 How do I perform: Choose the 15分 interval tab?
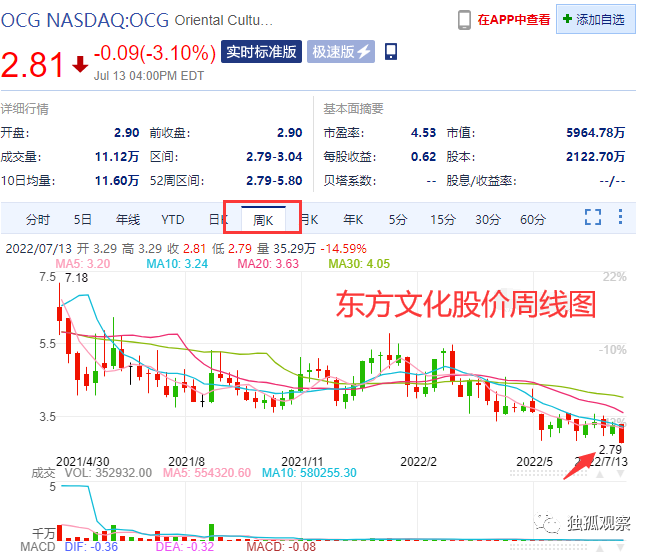click(443, 219)
